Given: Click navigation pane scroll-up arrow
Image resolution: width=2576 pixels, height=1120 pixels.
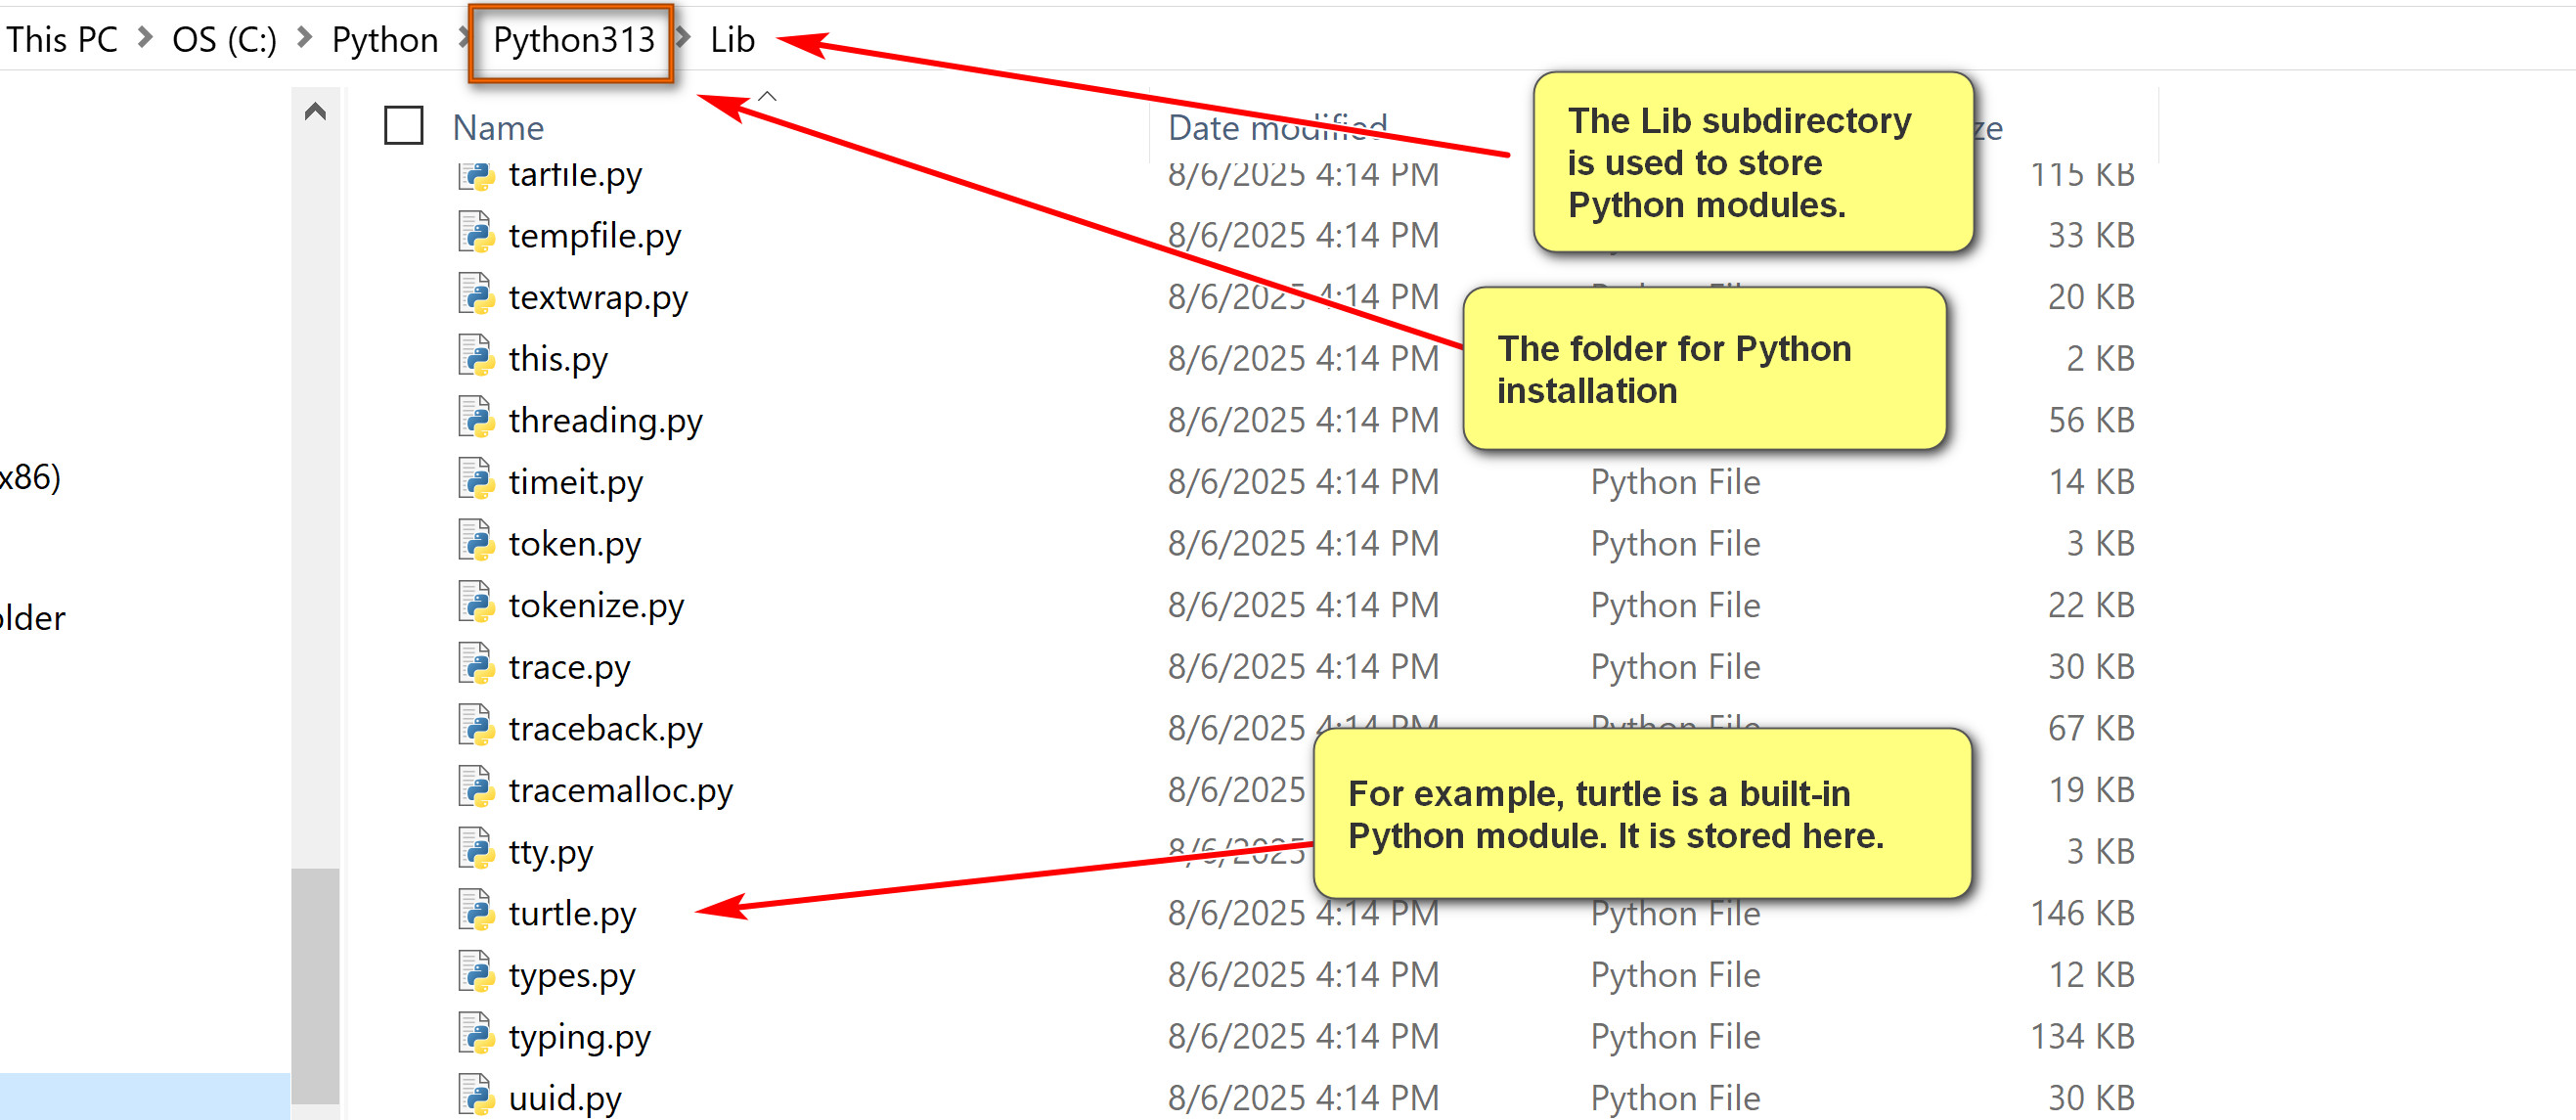Looking at the screenshot, I should (x=315, y=111).
